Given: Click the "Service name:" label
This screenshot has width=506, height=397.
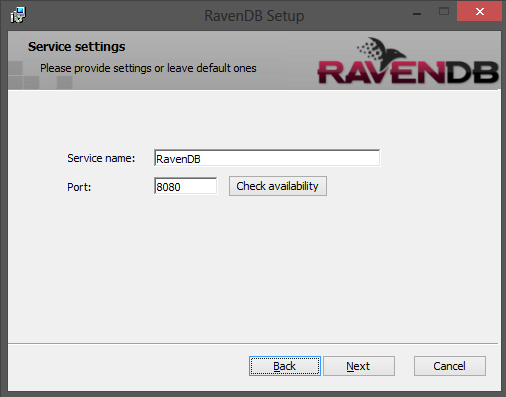Looking at the screenshot, I should click(x=101, y=158).
